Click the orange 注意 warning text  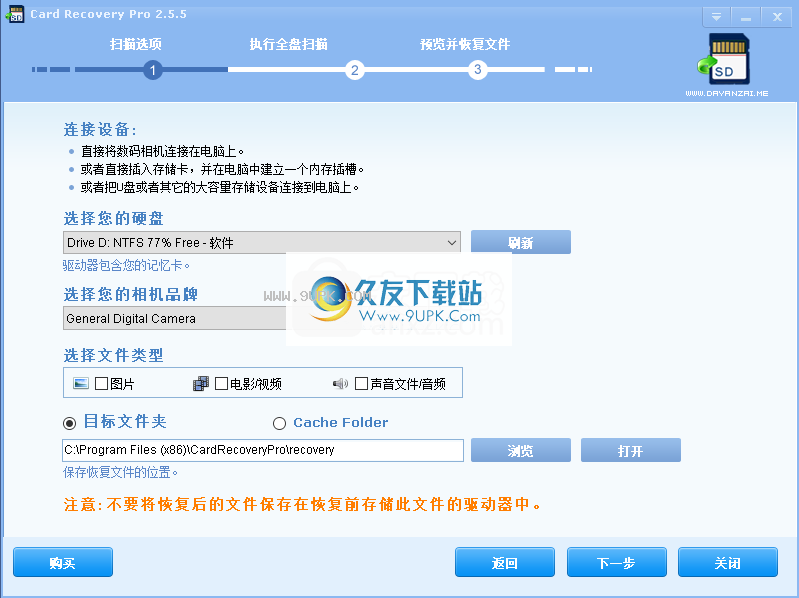[302, 504]
